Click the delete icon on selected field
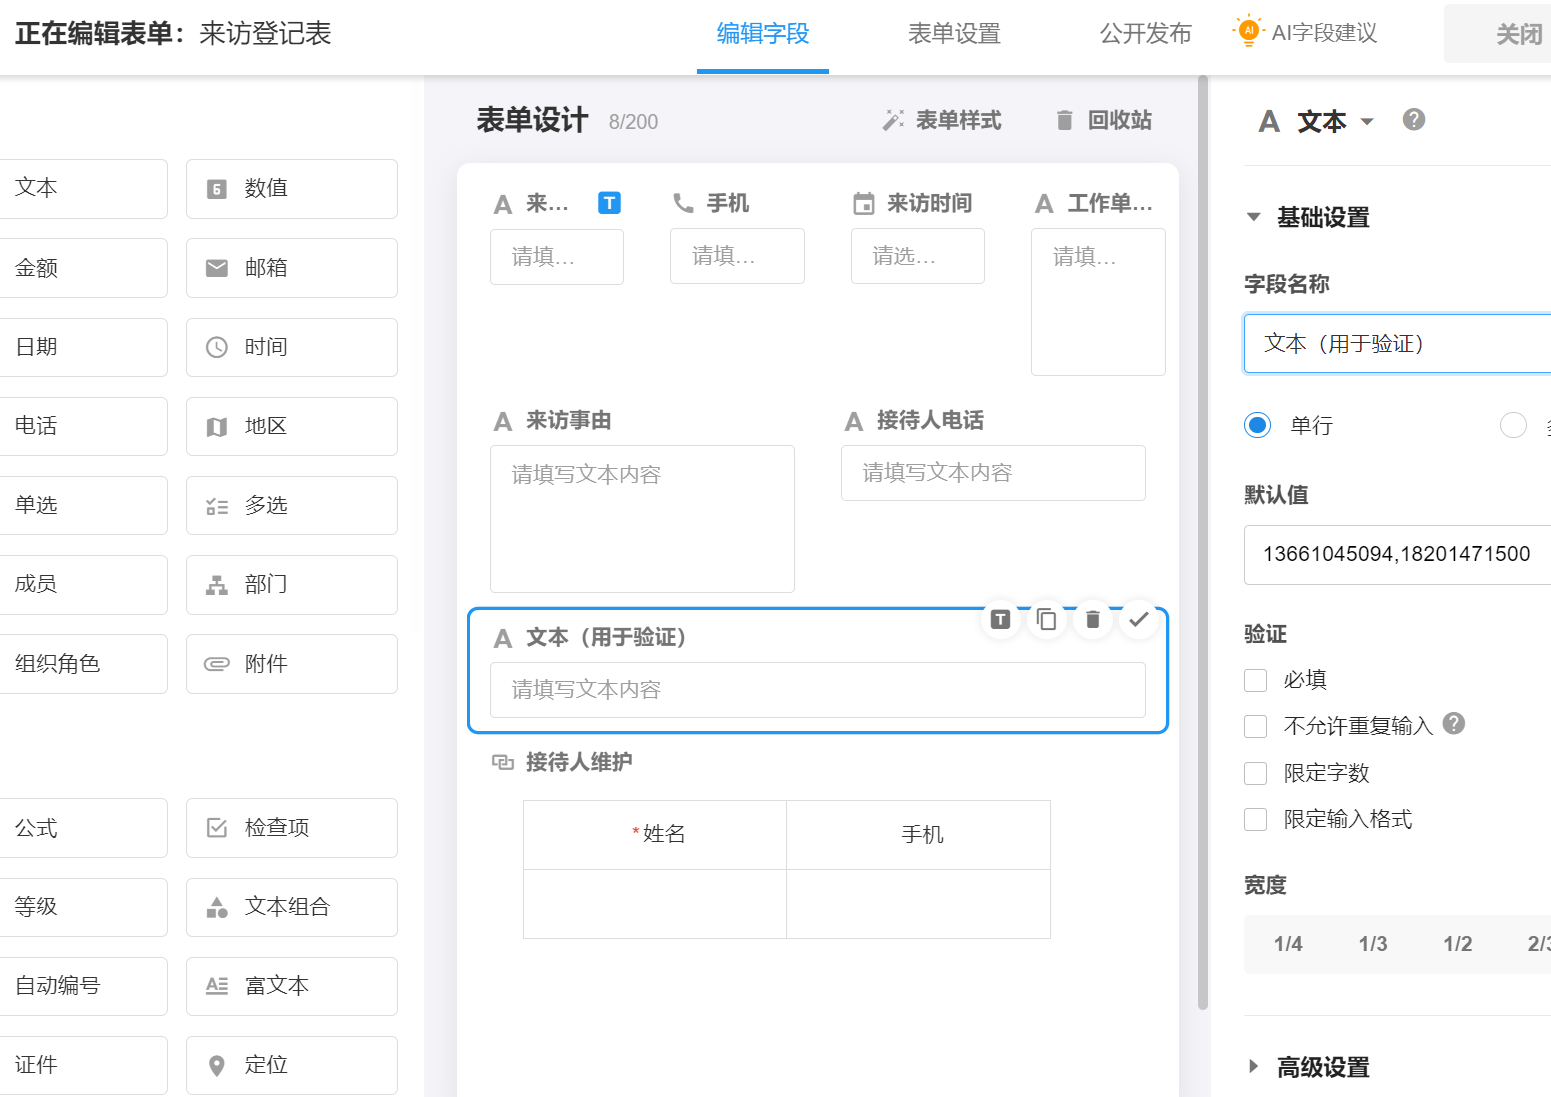 (1092, 620)
